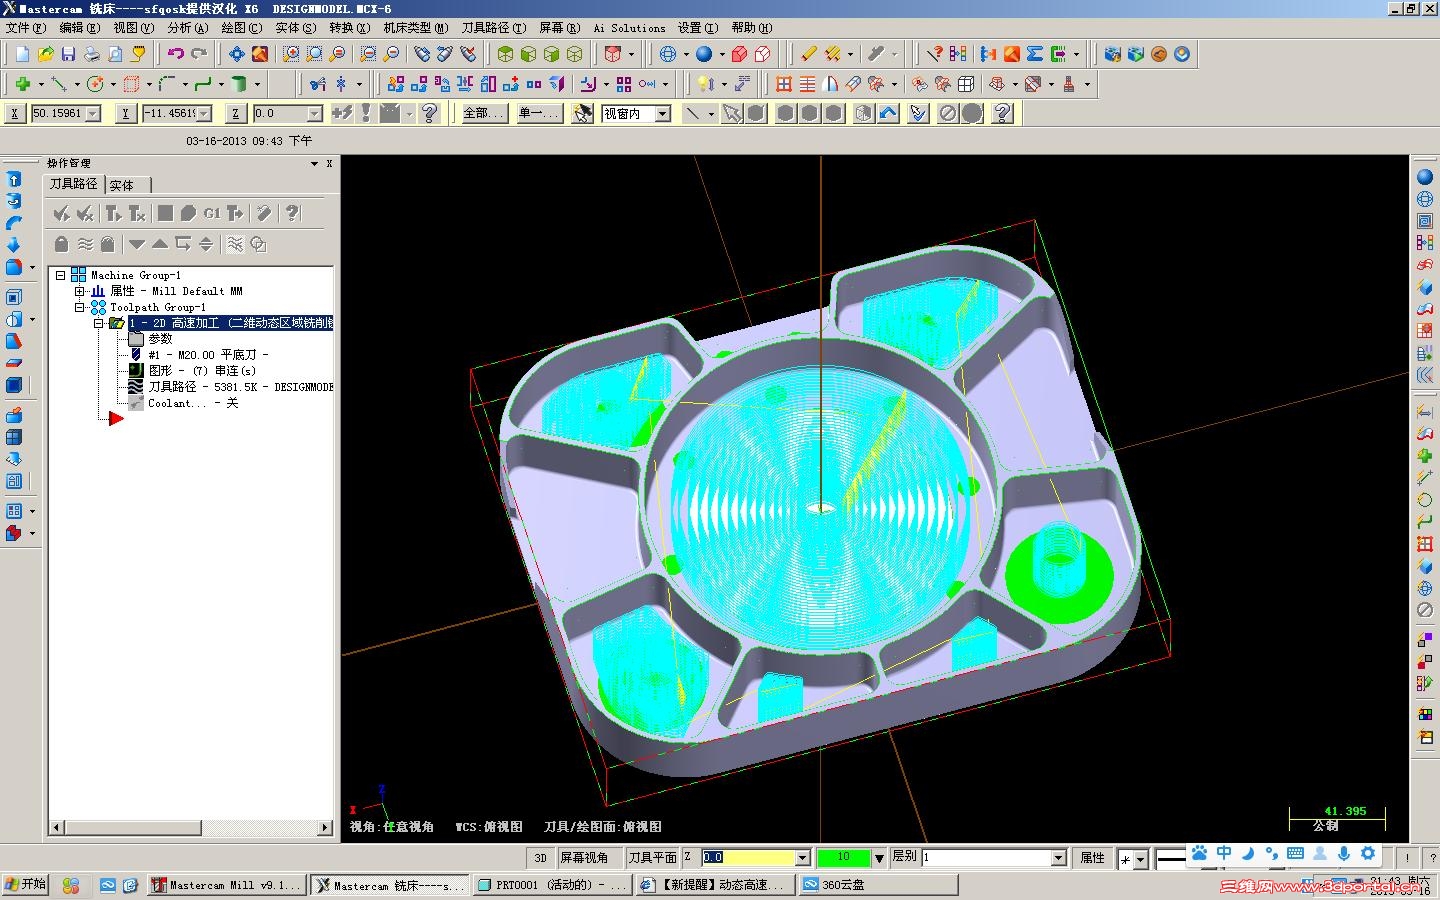
Task: Open the Z coordinate dropdown in top bar
Action: [x=315, y=114]
